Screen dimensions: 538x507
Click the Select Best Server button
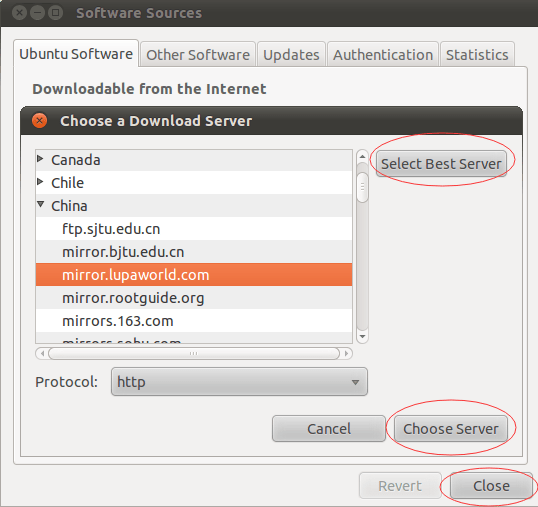(441, 164)
